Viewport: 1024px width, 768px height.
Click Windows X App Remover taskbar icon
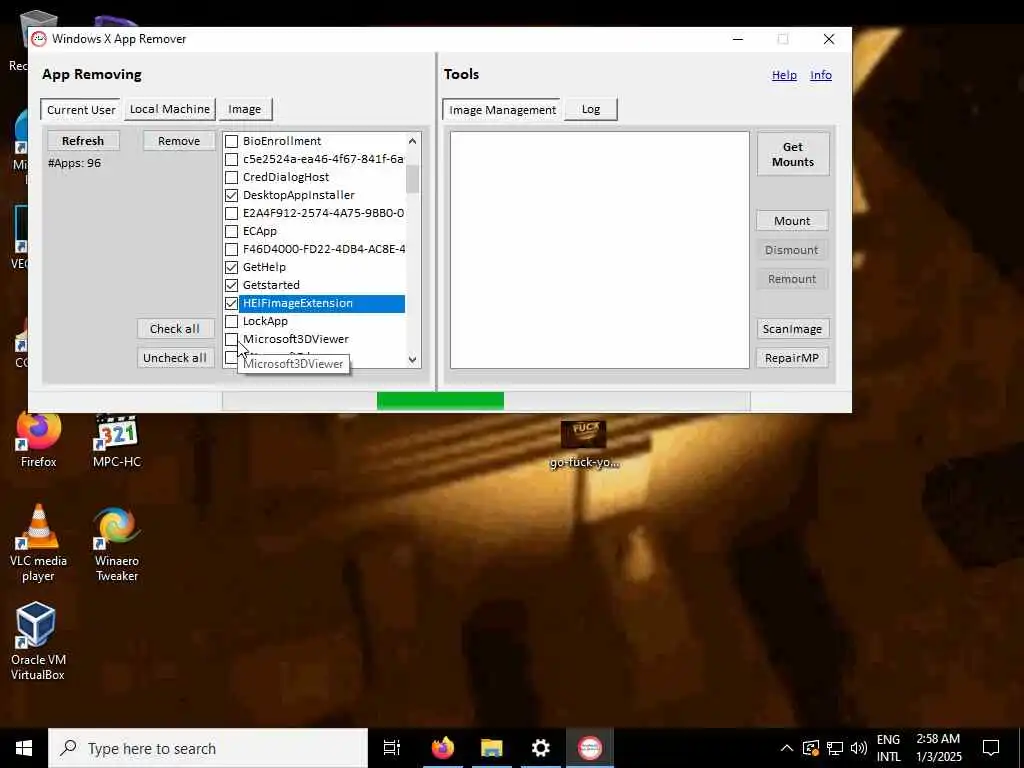coord(590,748)
